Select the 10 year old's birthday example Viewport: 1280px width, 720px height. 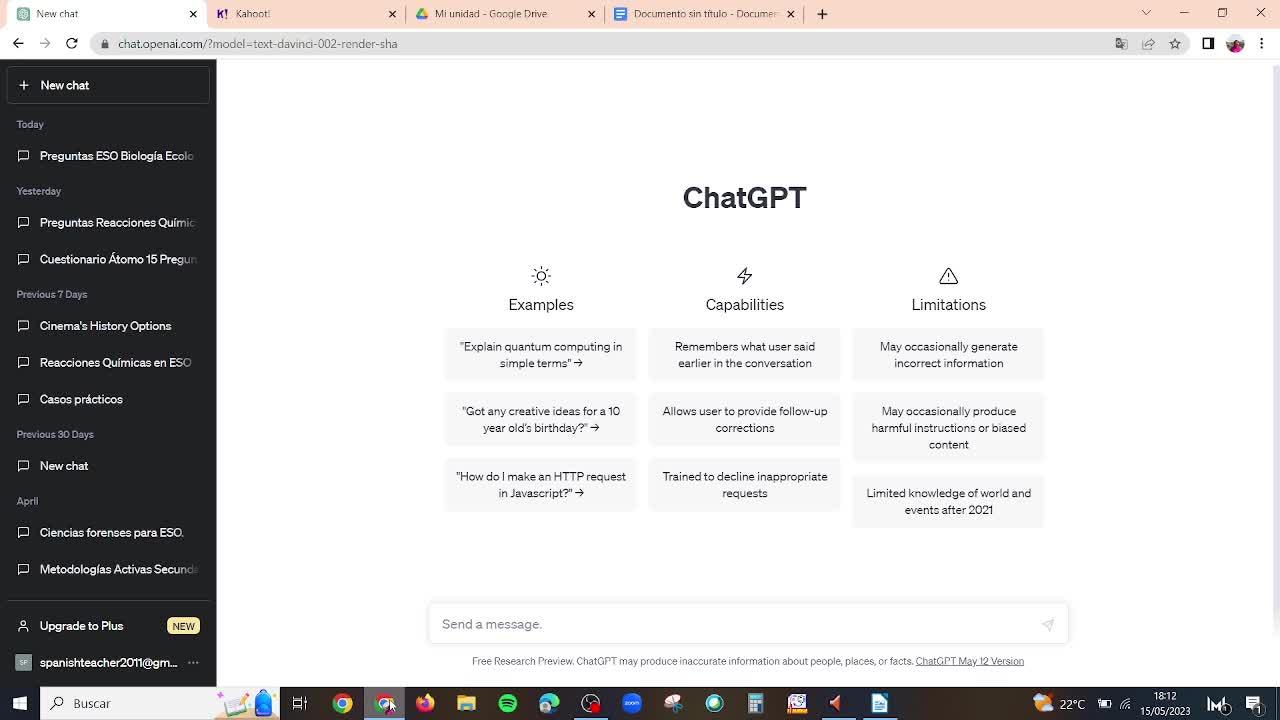[x=541, y=419]
